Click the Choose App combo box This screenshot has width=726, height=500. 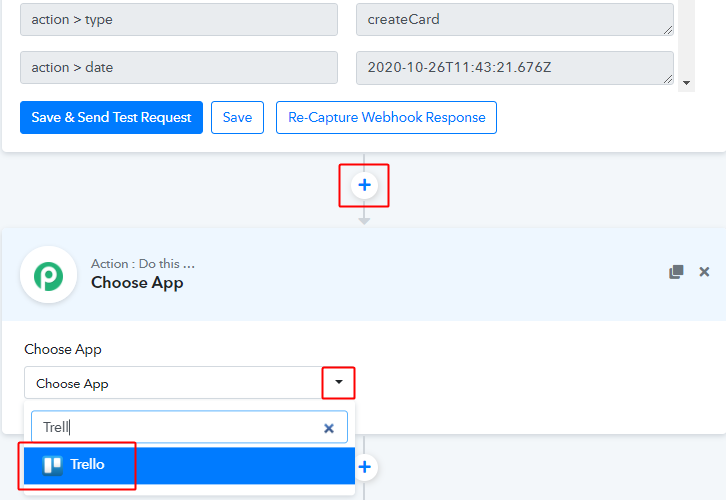(x=189, y=383)
